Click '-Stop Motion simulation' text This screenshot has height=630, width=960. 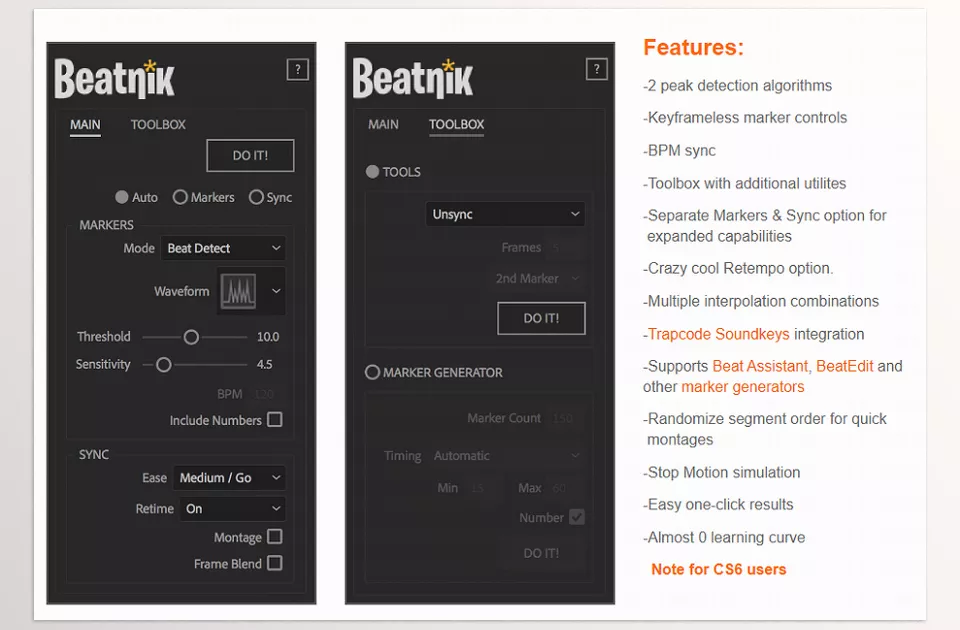click(x=721, y=473)
